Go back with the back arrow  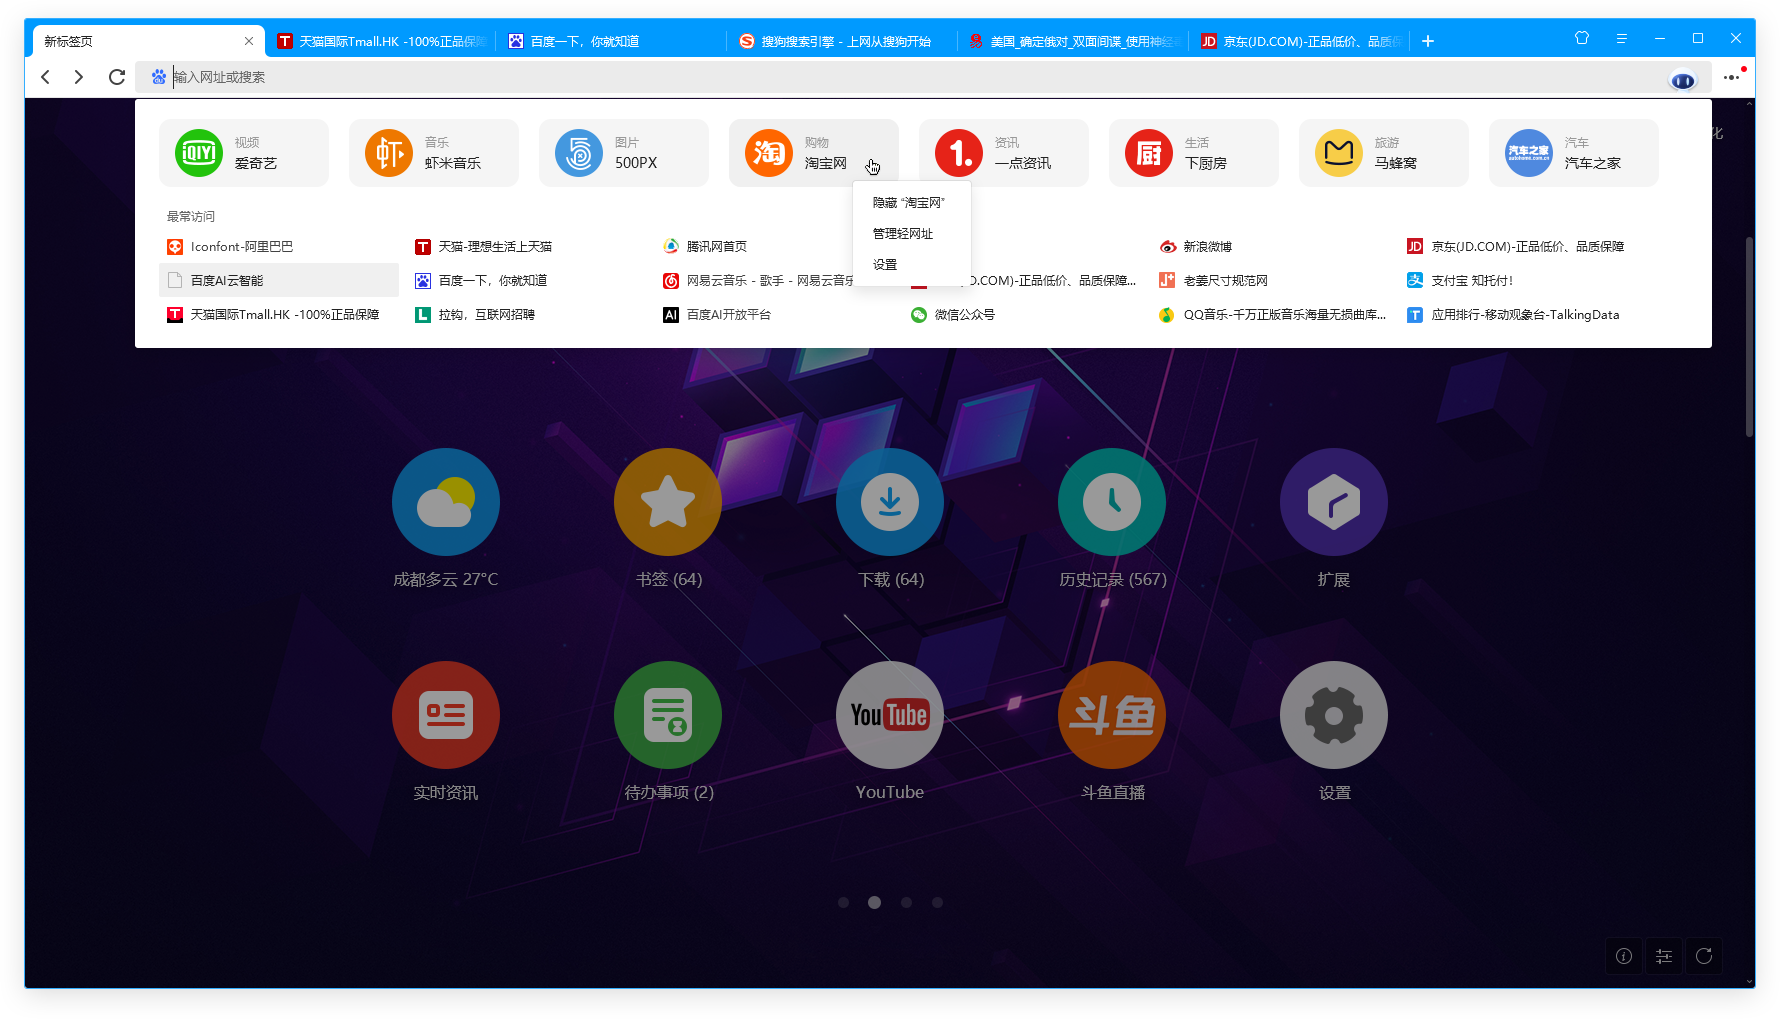[46, 77]
